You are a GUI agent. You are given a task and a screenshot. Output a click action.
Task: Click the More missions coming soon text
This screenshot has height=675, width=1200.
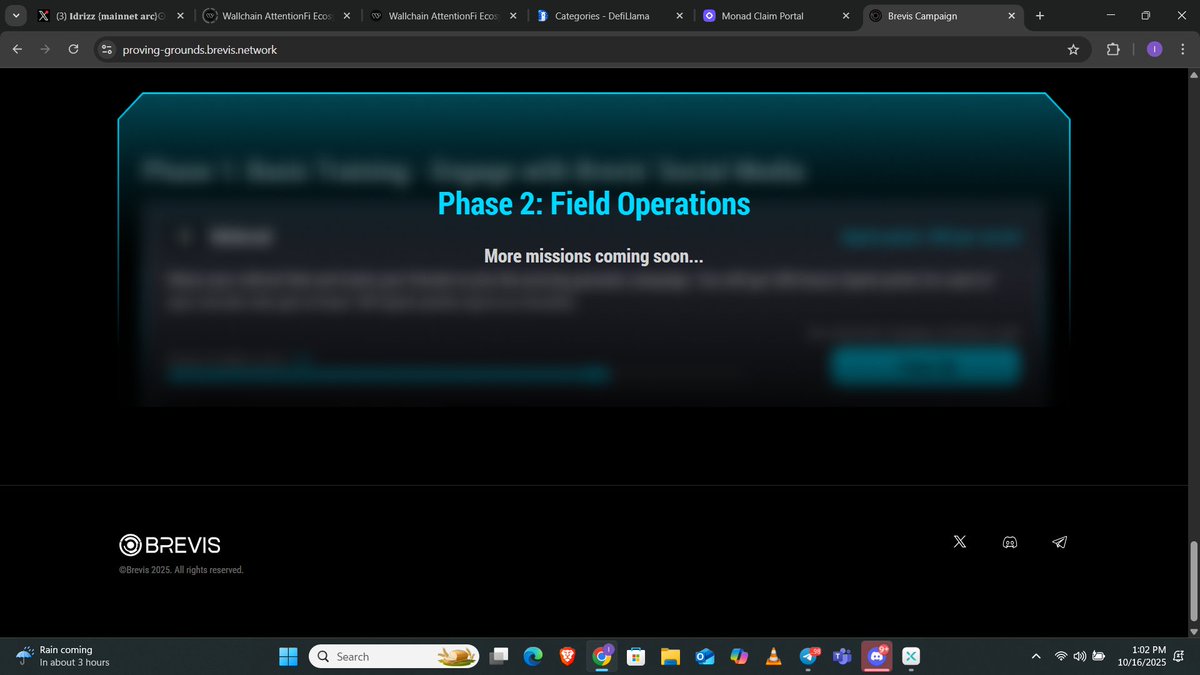594,256
